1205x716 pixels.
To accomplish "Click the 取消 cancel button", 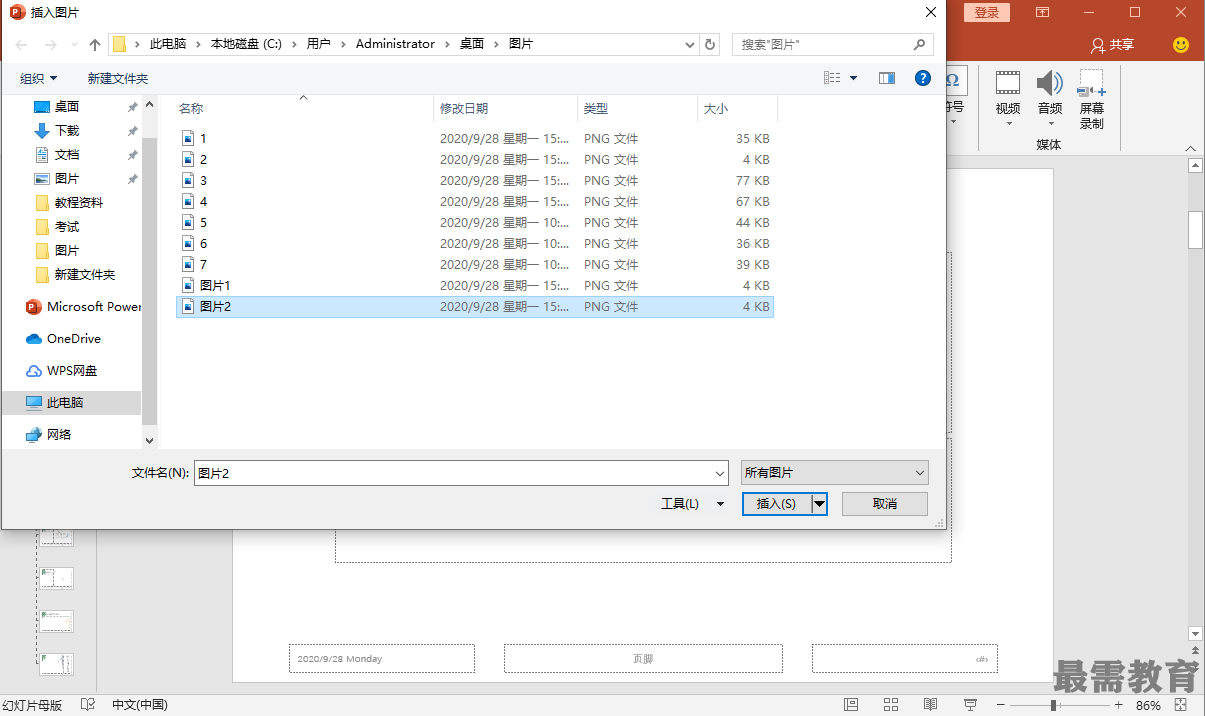I will click(x=885, y=504).
